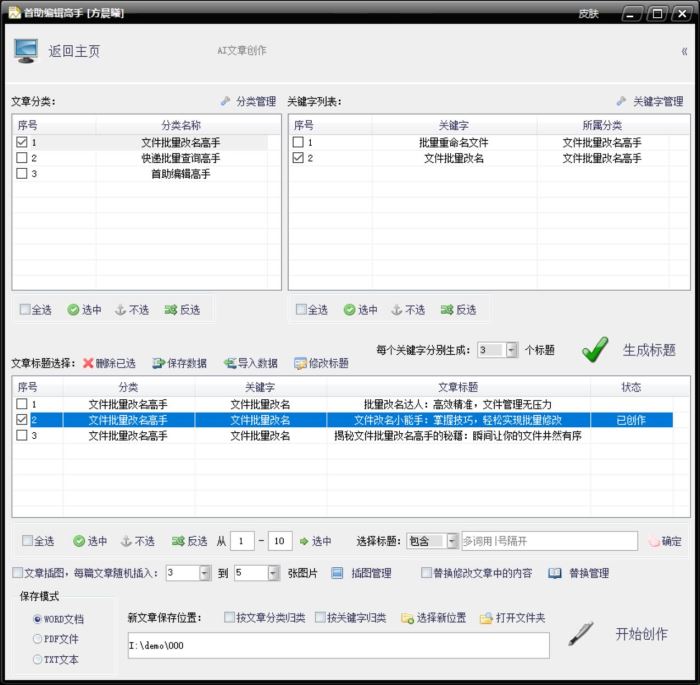Image resolution: width=700 pixels, height=685 pixels.
Task: Click the 返回主页 monitor icon
Action: tap(26, 51)
